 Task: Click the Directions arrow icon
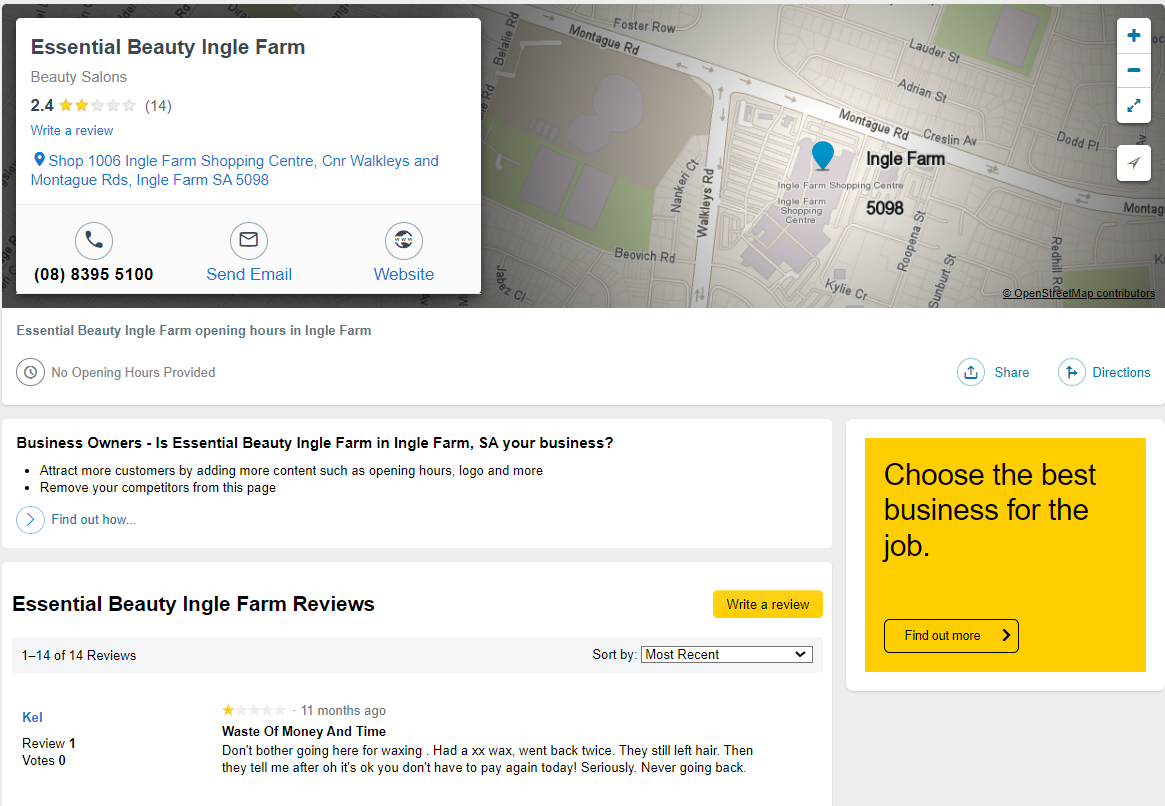1071,372
